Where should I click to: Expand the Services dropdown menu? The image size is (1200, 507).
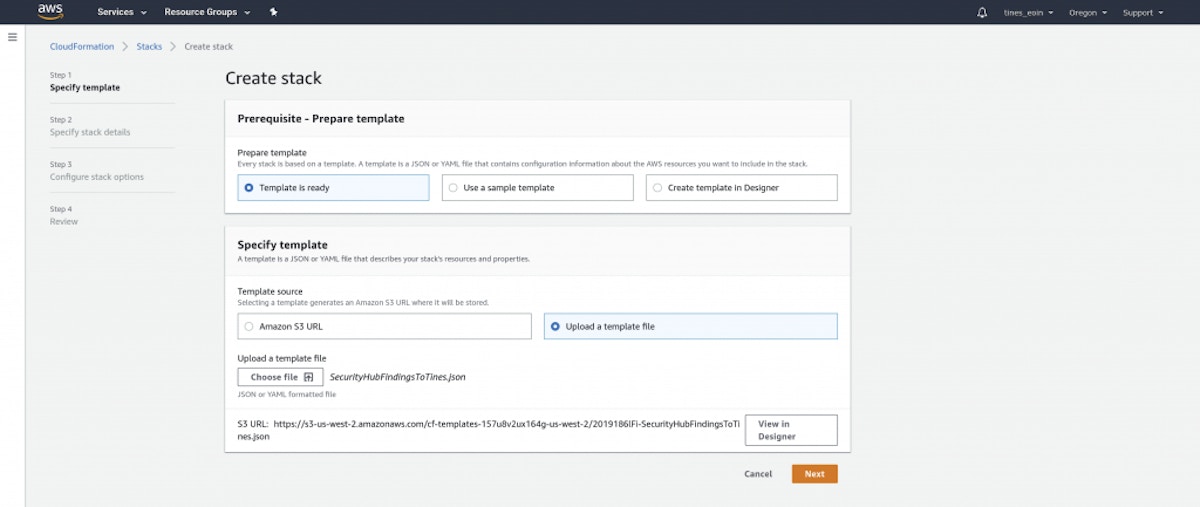(122, 13)
